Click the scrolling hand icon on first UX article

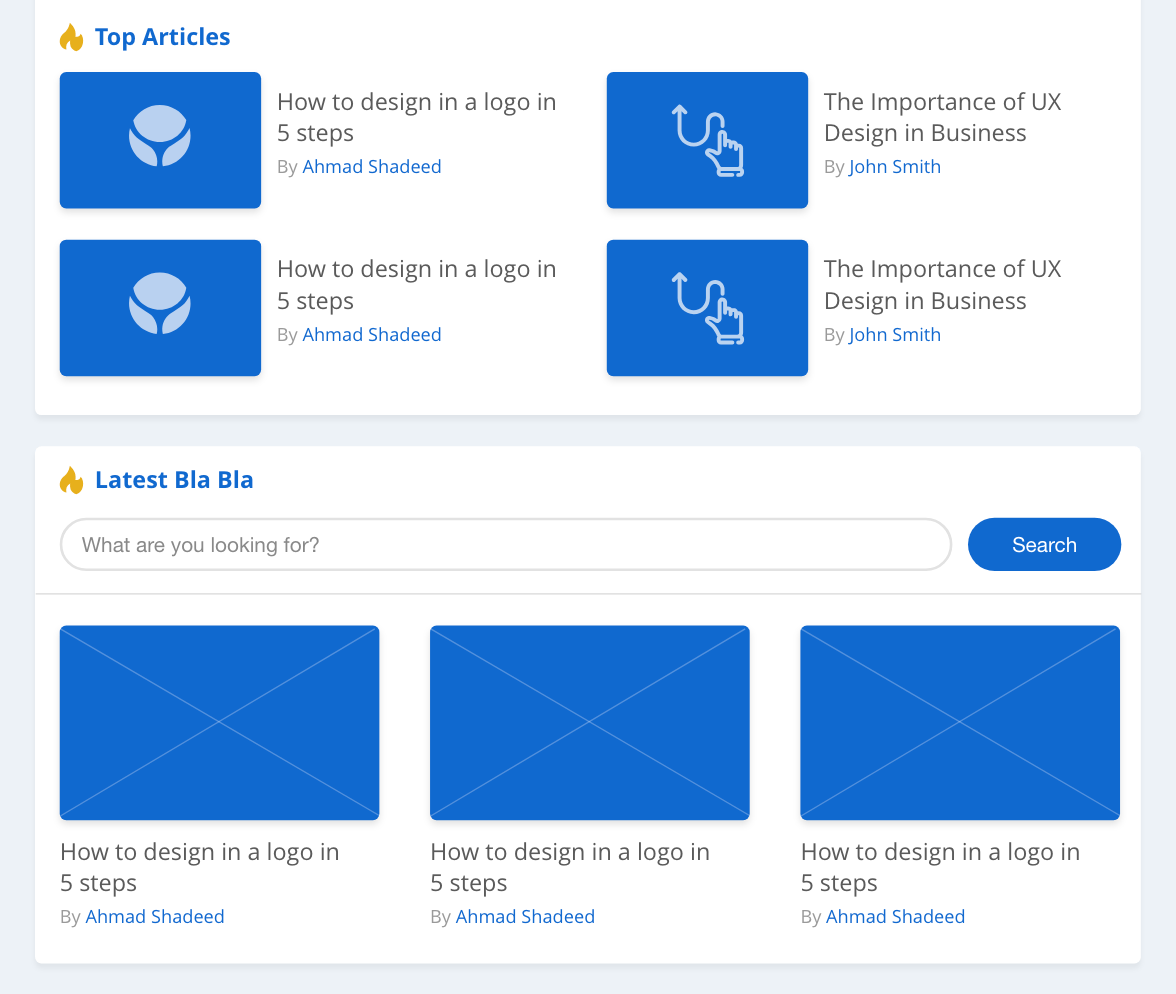[707, 140]
